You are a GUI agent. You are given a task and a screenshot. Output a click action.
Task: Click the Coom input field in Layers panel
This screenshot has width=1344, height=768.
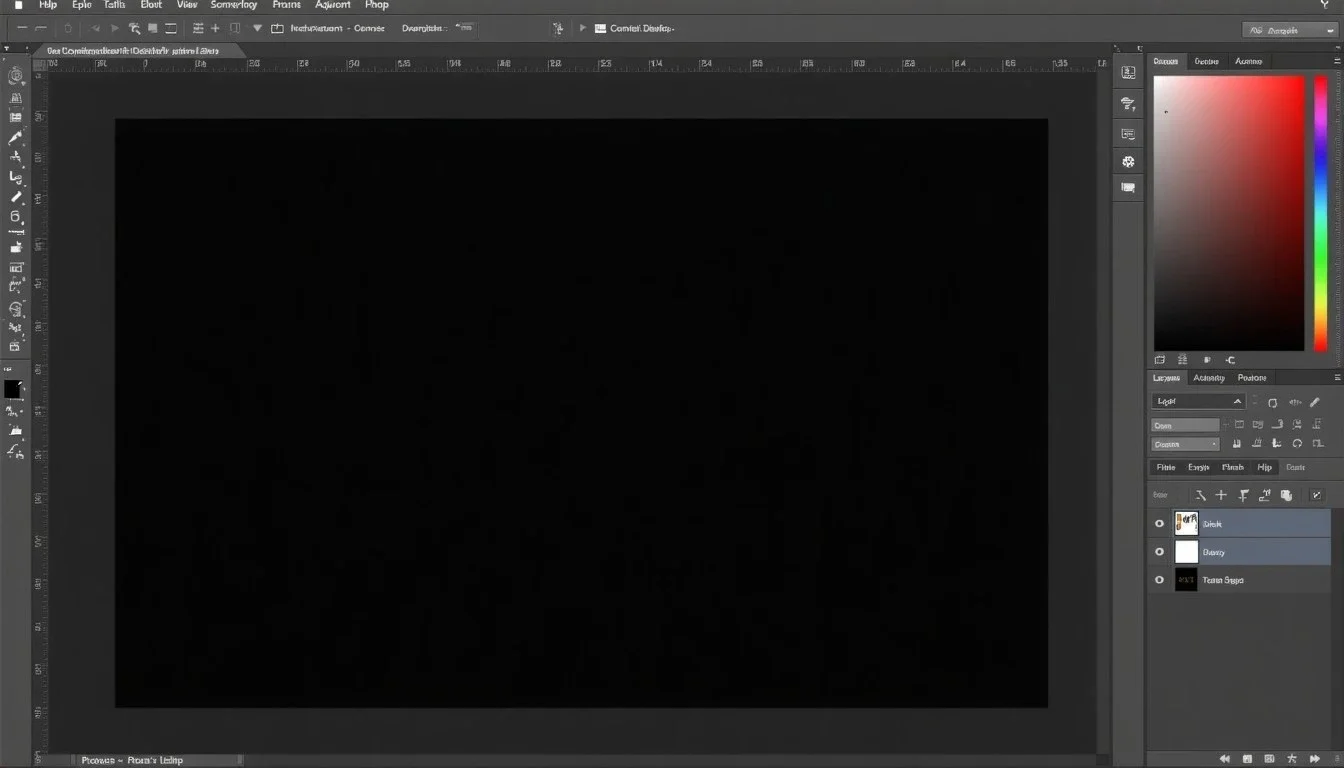[x=1186, y=425]
